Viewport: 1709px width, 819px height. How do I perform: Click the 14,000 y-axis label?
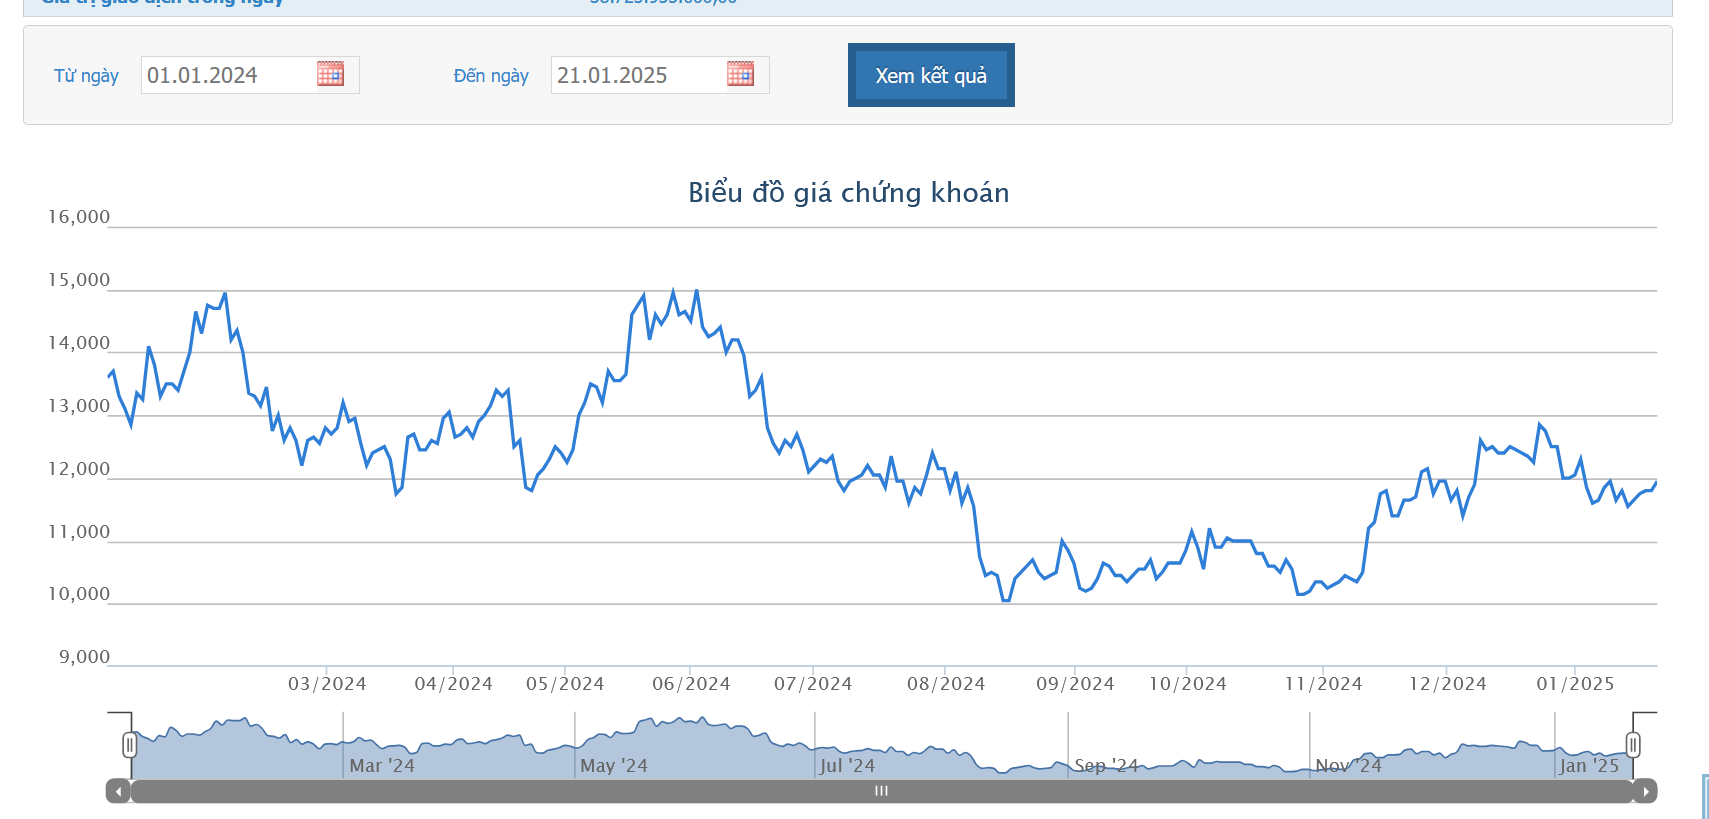79,343
